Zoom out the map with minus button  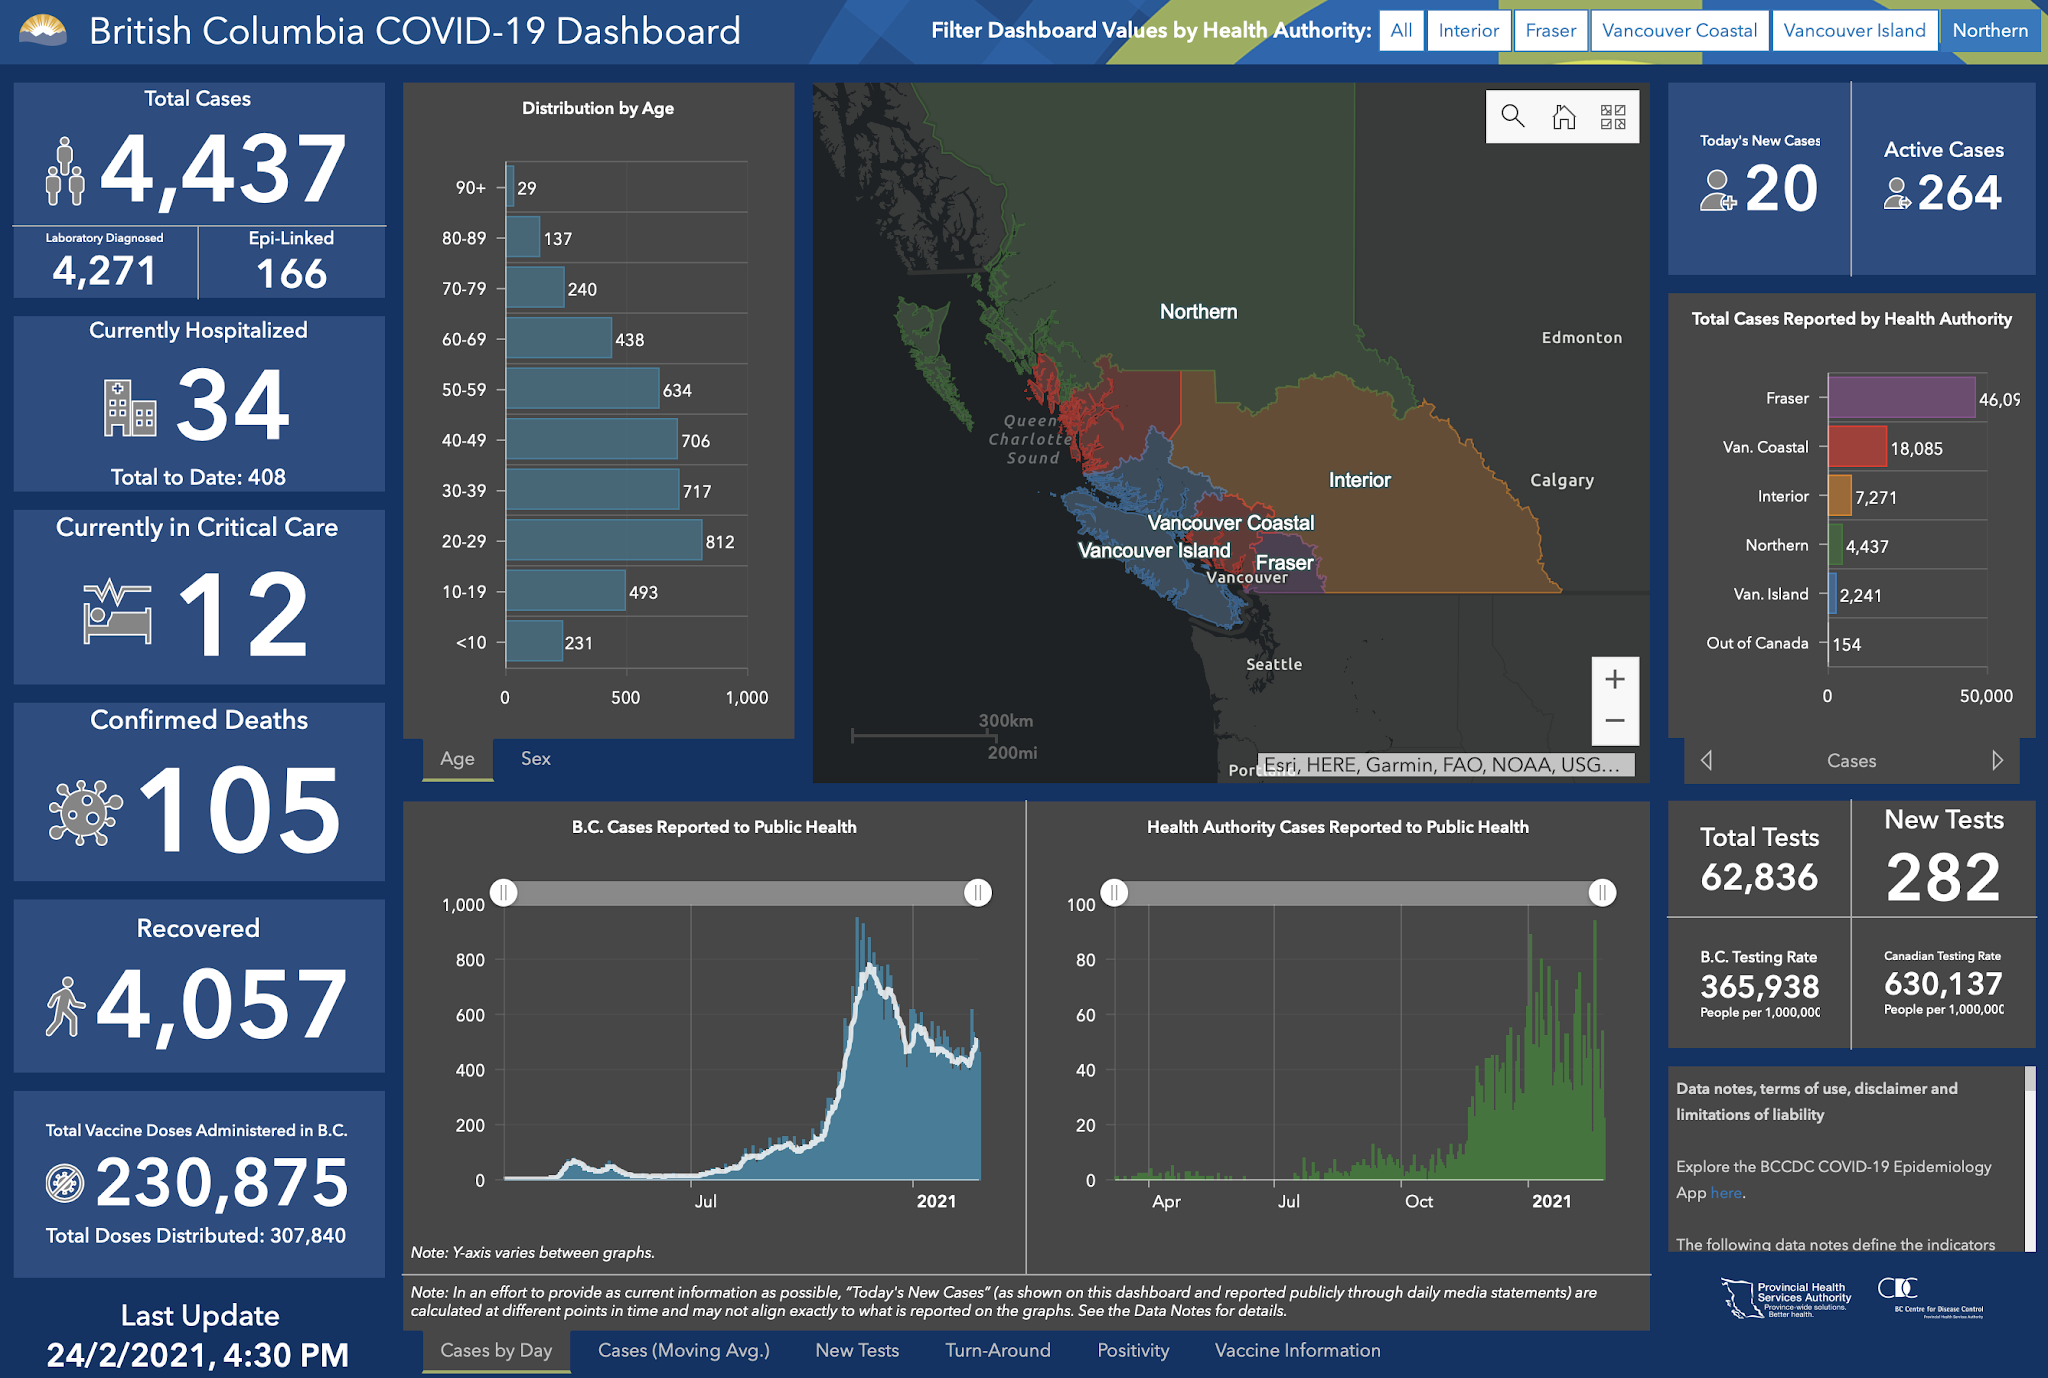click(x=1614, y=721)
